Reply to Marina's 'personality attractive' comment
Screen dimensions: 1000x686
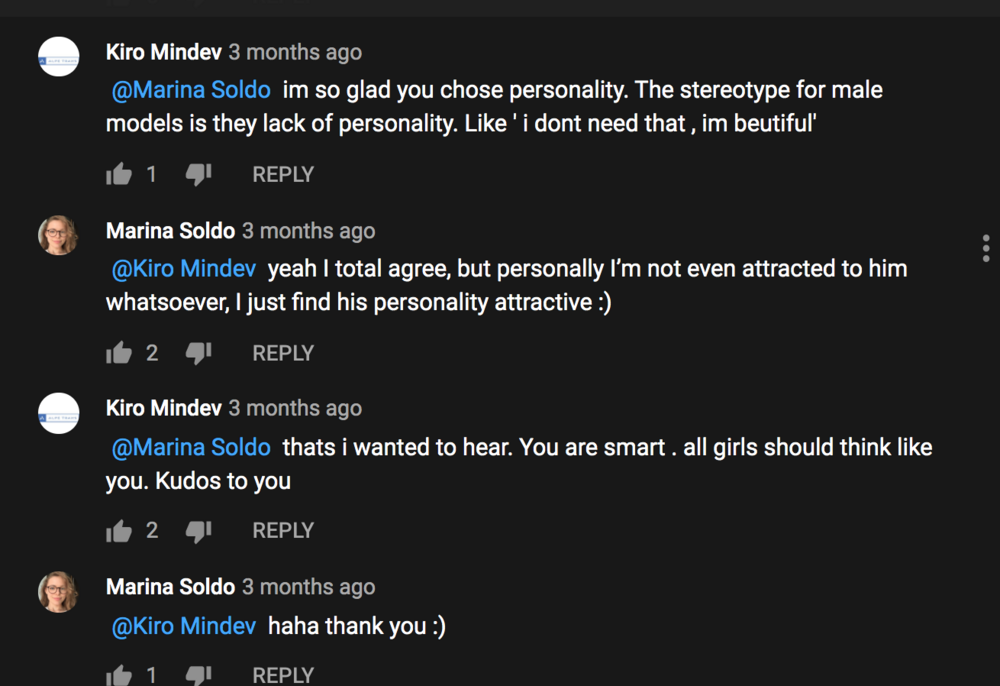(x=283, y=353)
